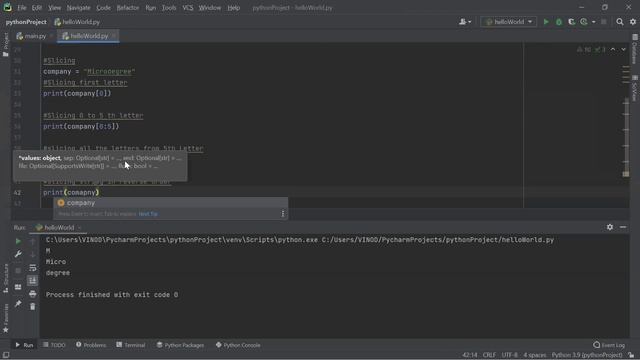
Task: Hide the Run tool window with minus icon
Action: [x=623, y=227]
